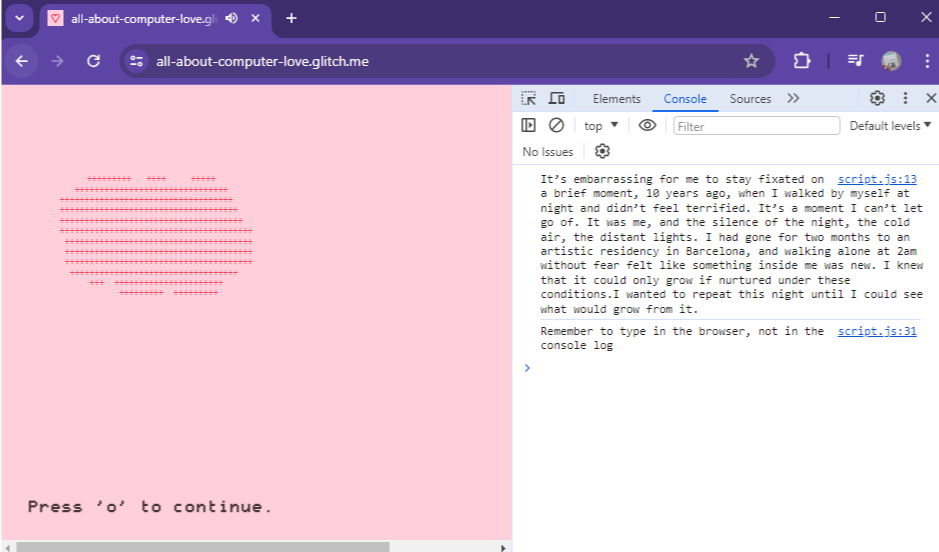
Task: Expand the top JavaScript context dropdown
Action: [601, 126]
